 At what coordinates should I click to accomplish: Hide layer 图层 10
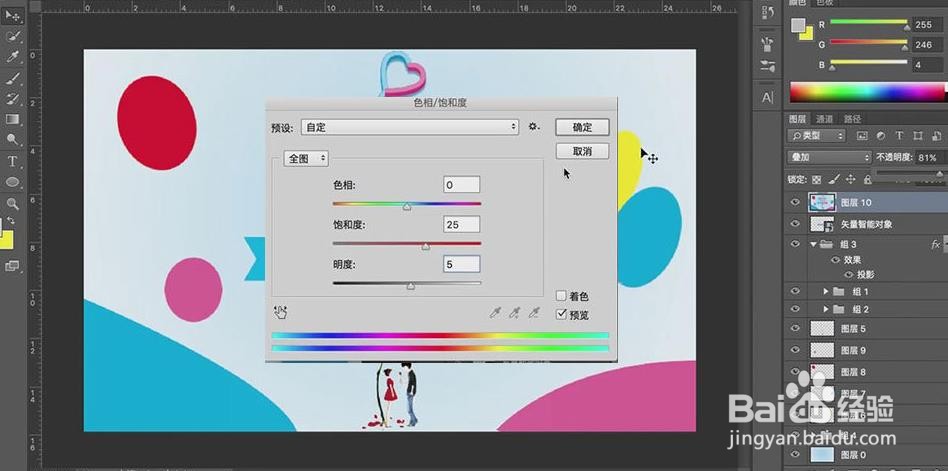(795, 203)
